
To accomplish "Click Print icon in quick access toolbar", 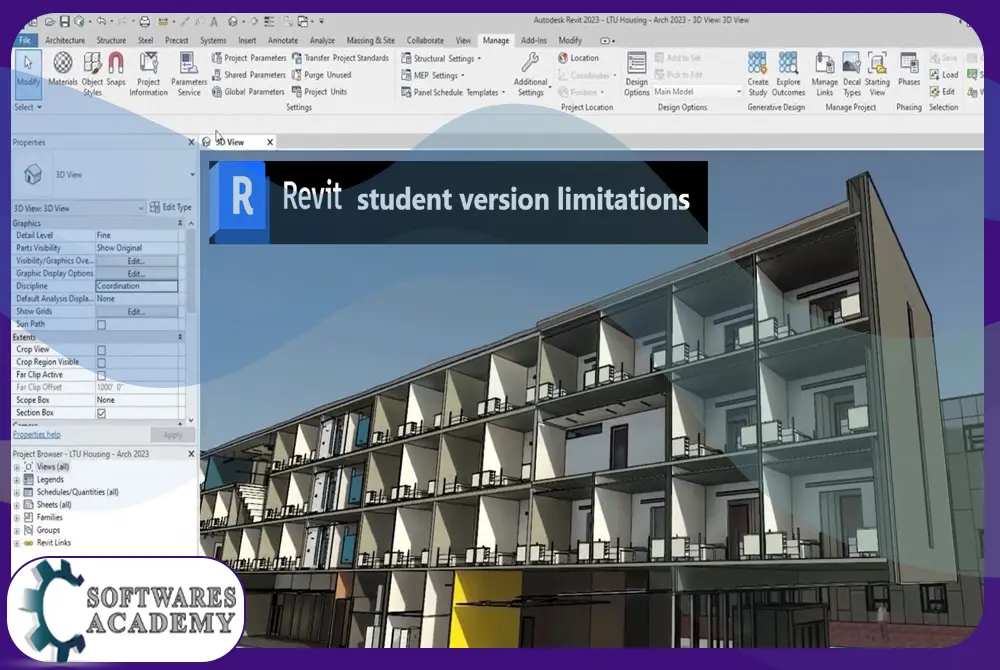I will tap(145, 22).
